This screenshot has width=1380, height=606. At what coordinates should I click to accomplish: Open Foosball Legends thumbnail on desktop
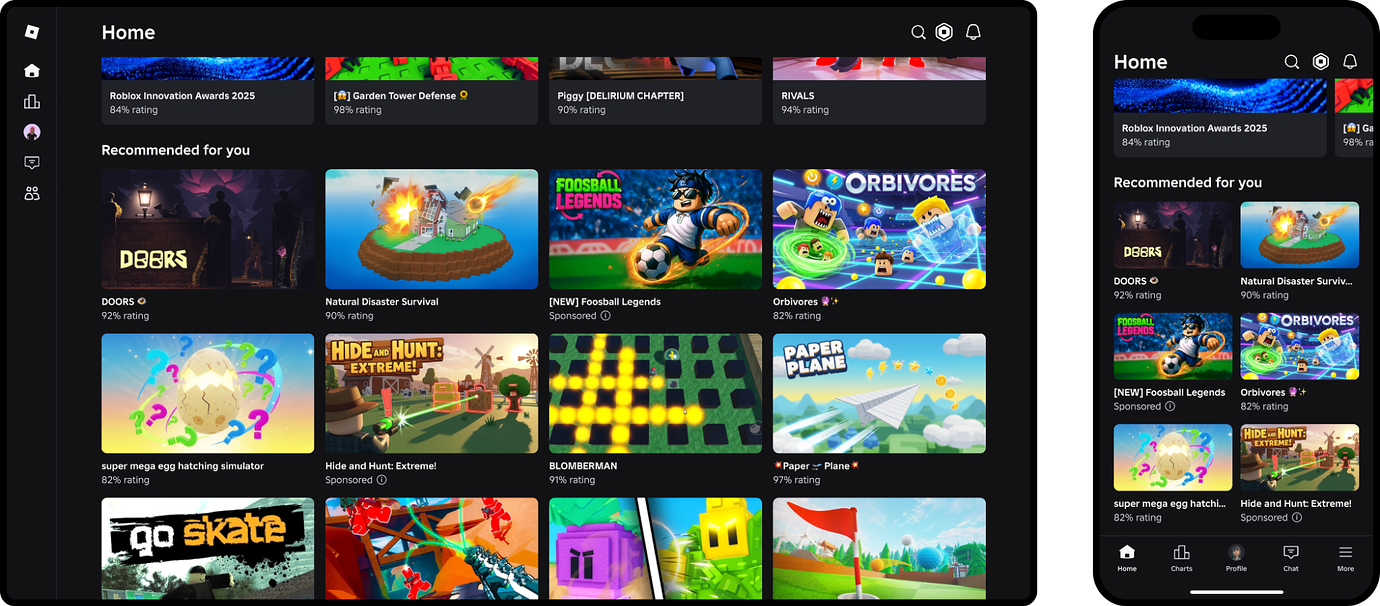pyautogui.click(x=656, y=229)
